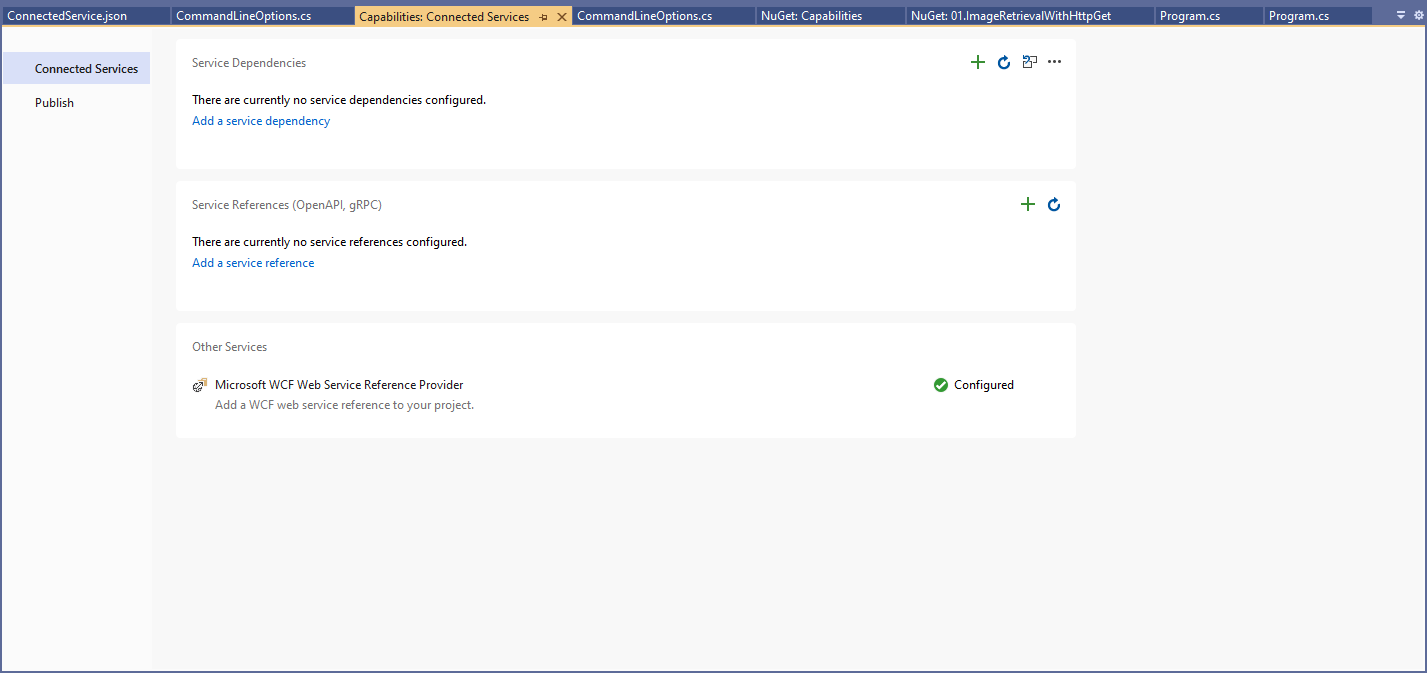Image resolution: width=1427 pixels, height=673 pixels.
Task: Select Connected Services in the left sidebar
Action: coord(86,69)
